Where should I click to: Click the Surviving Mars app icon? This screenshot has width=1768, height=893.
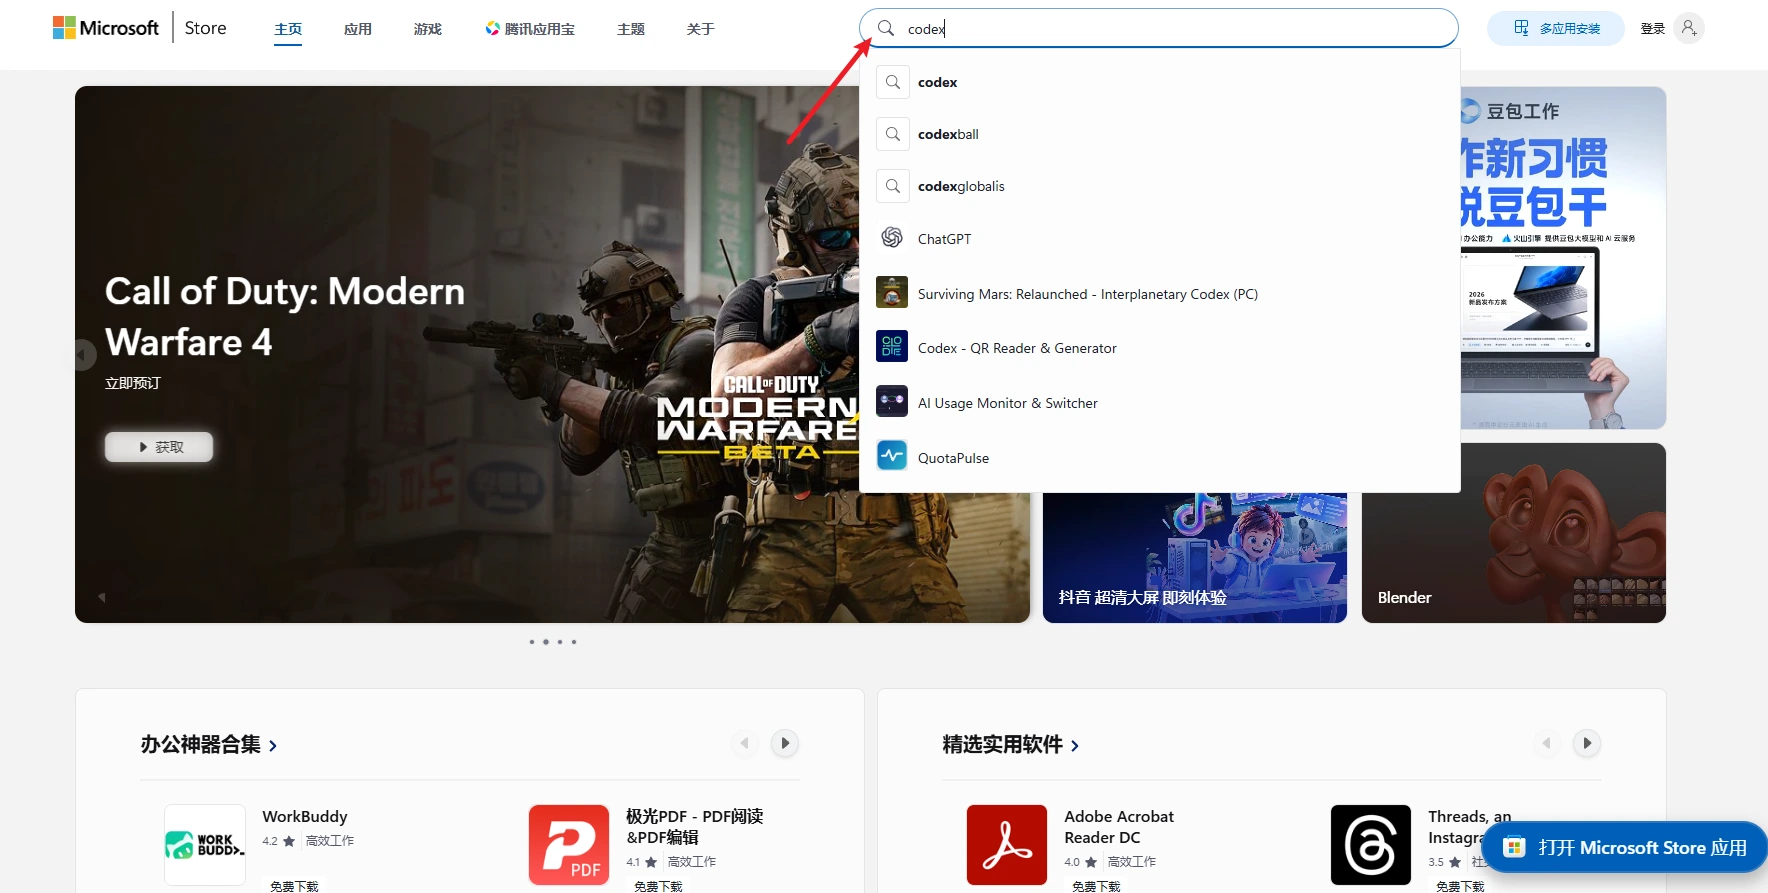point(892,293)
